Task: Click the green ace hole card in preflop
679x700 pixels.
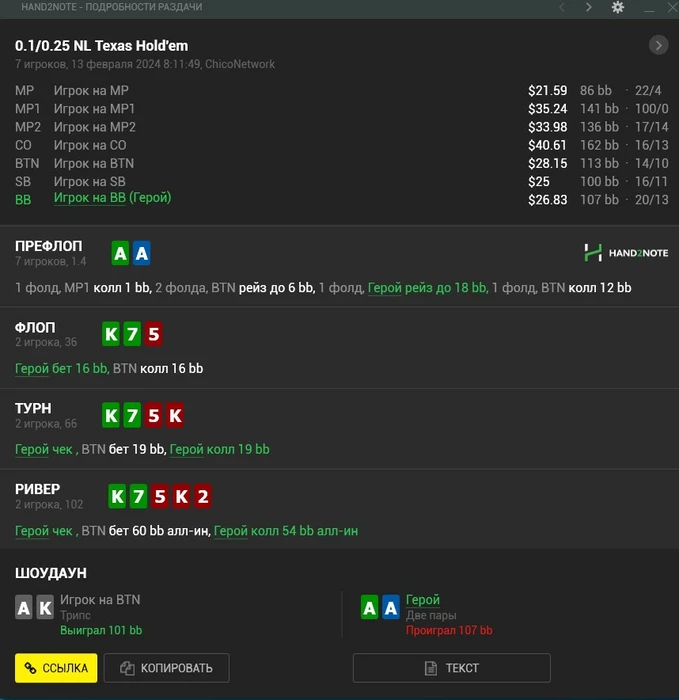Action: point(120,253)
